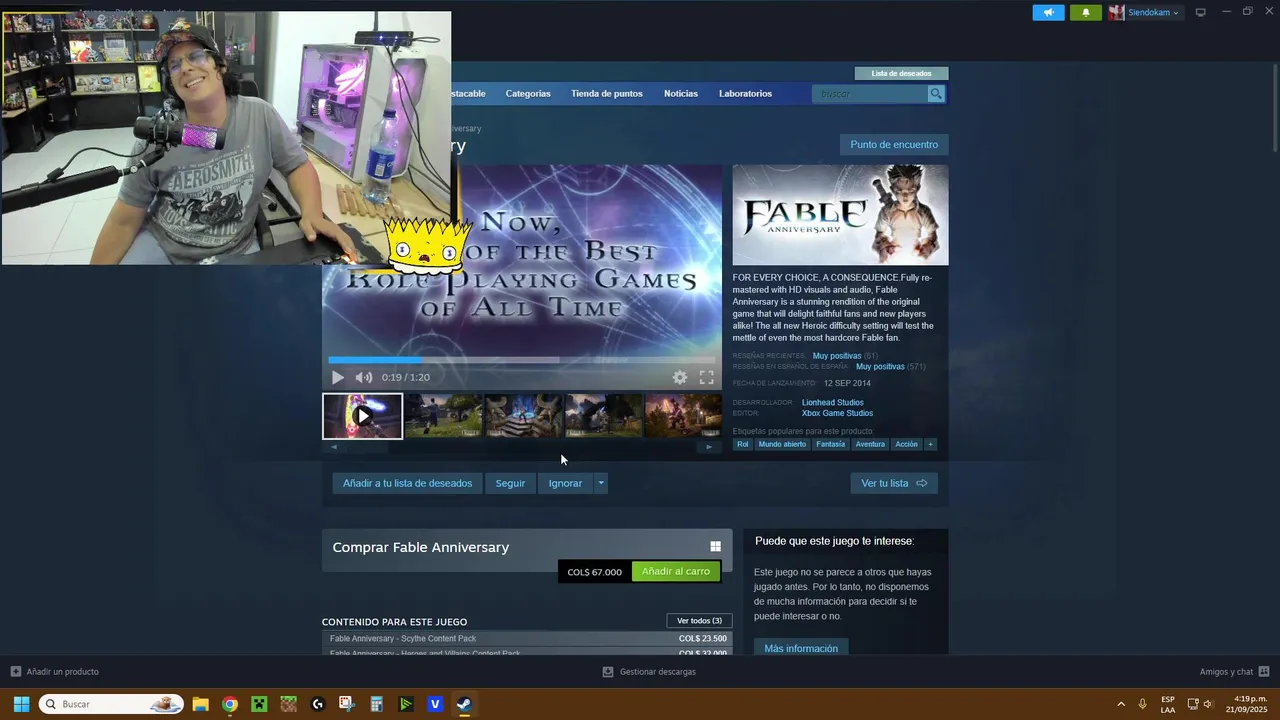The width and height of the screenshot is (1280, 720).
Task: Open the Laboratorios store tab
Action: click(x=745, y=94)
